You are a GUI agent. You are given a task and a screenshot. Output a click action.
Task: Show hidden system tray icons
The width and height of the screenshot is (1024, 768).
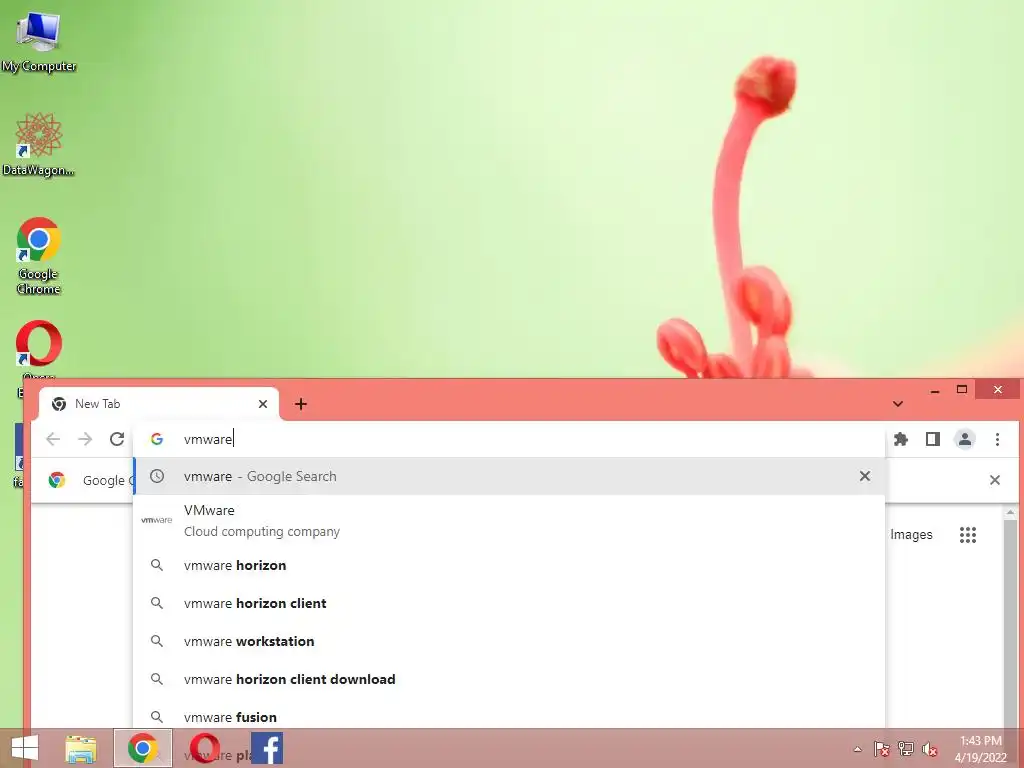click(857, 749)
